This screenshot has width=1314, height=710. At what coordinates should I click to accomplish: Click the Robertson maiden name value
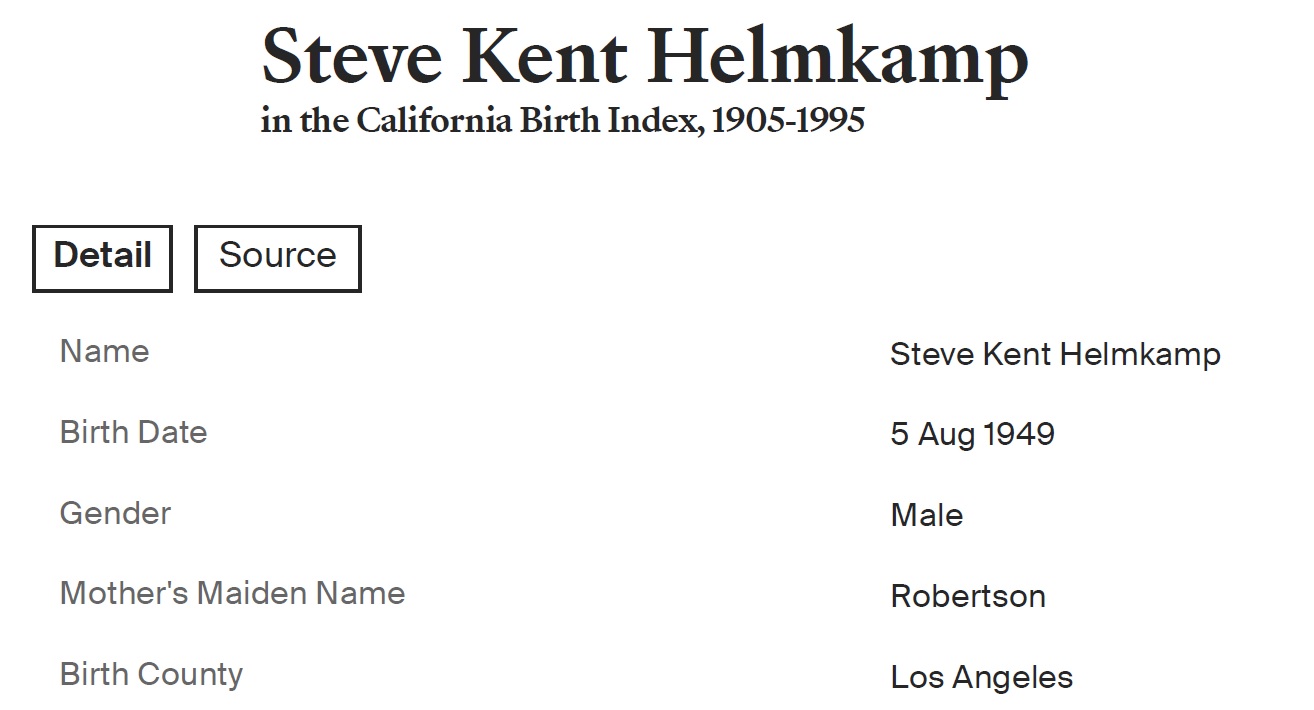coord(967,597)
